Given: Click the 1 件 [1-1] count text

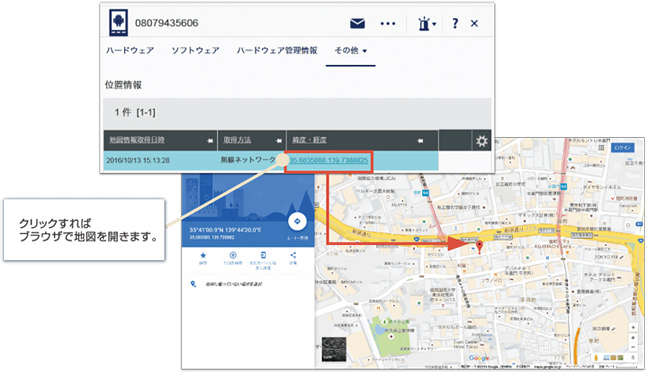Looking at the screenshot, I should point(135,112).
